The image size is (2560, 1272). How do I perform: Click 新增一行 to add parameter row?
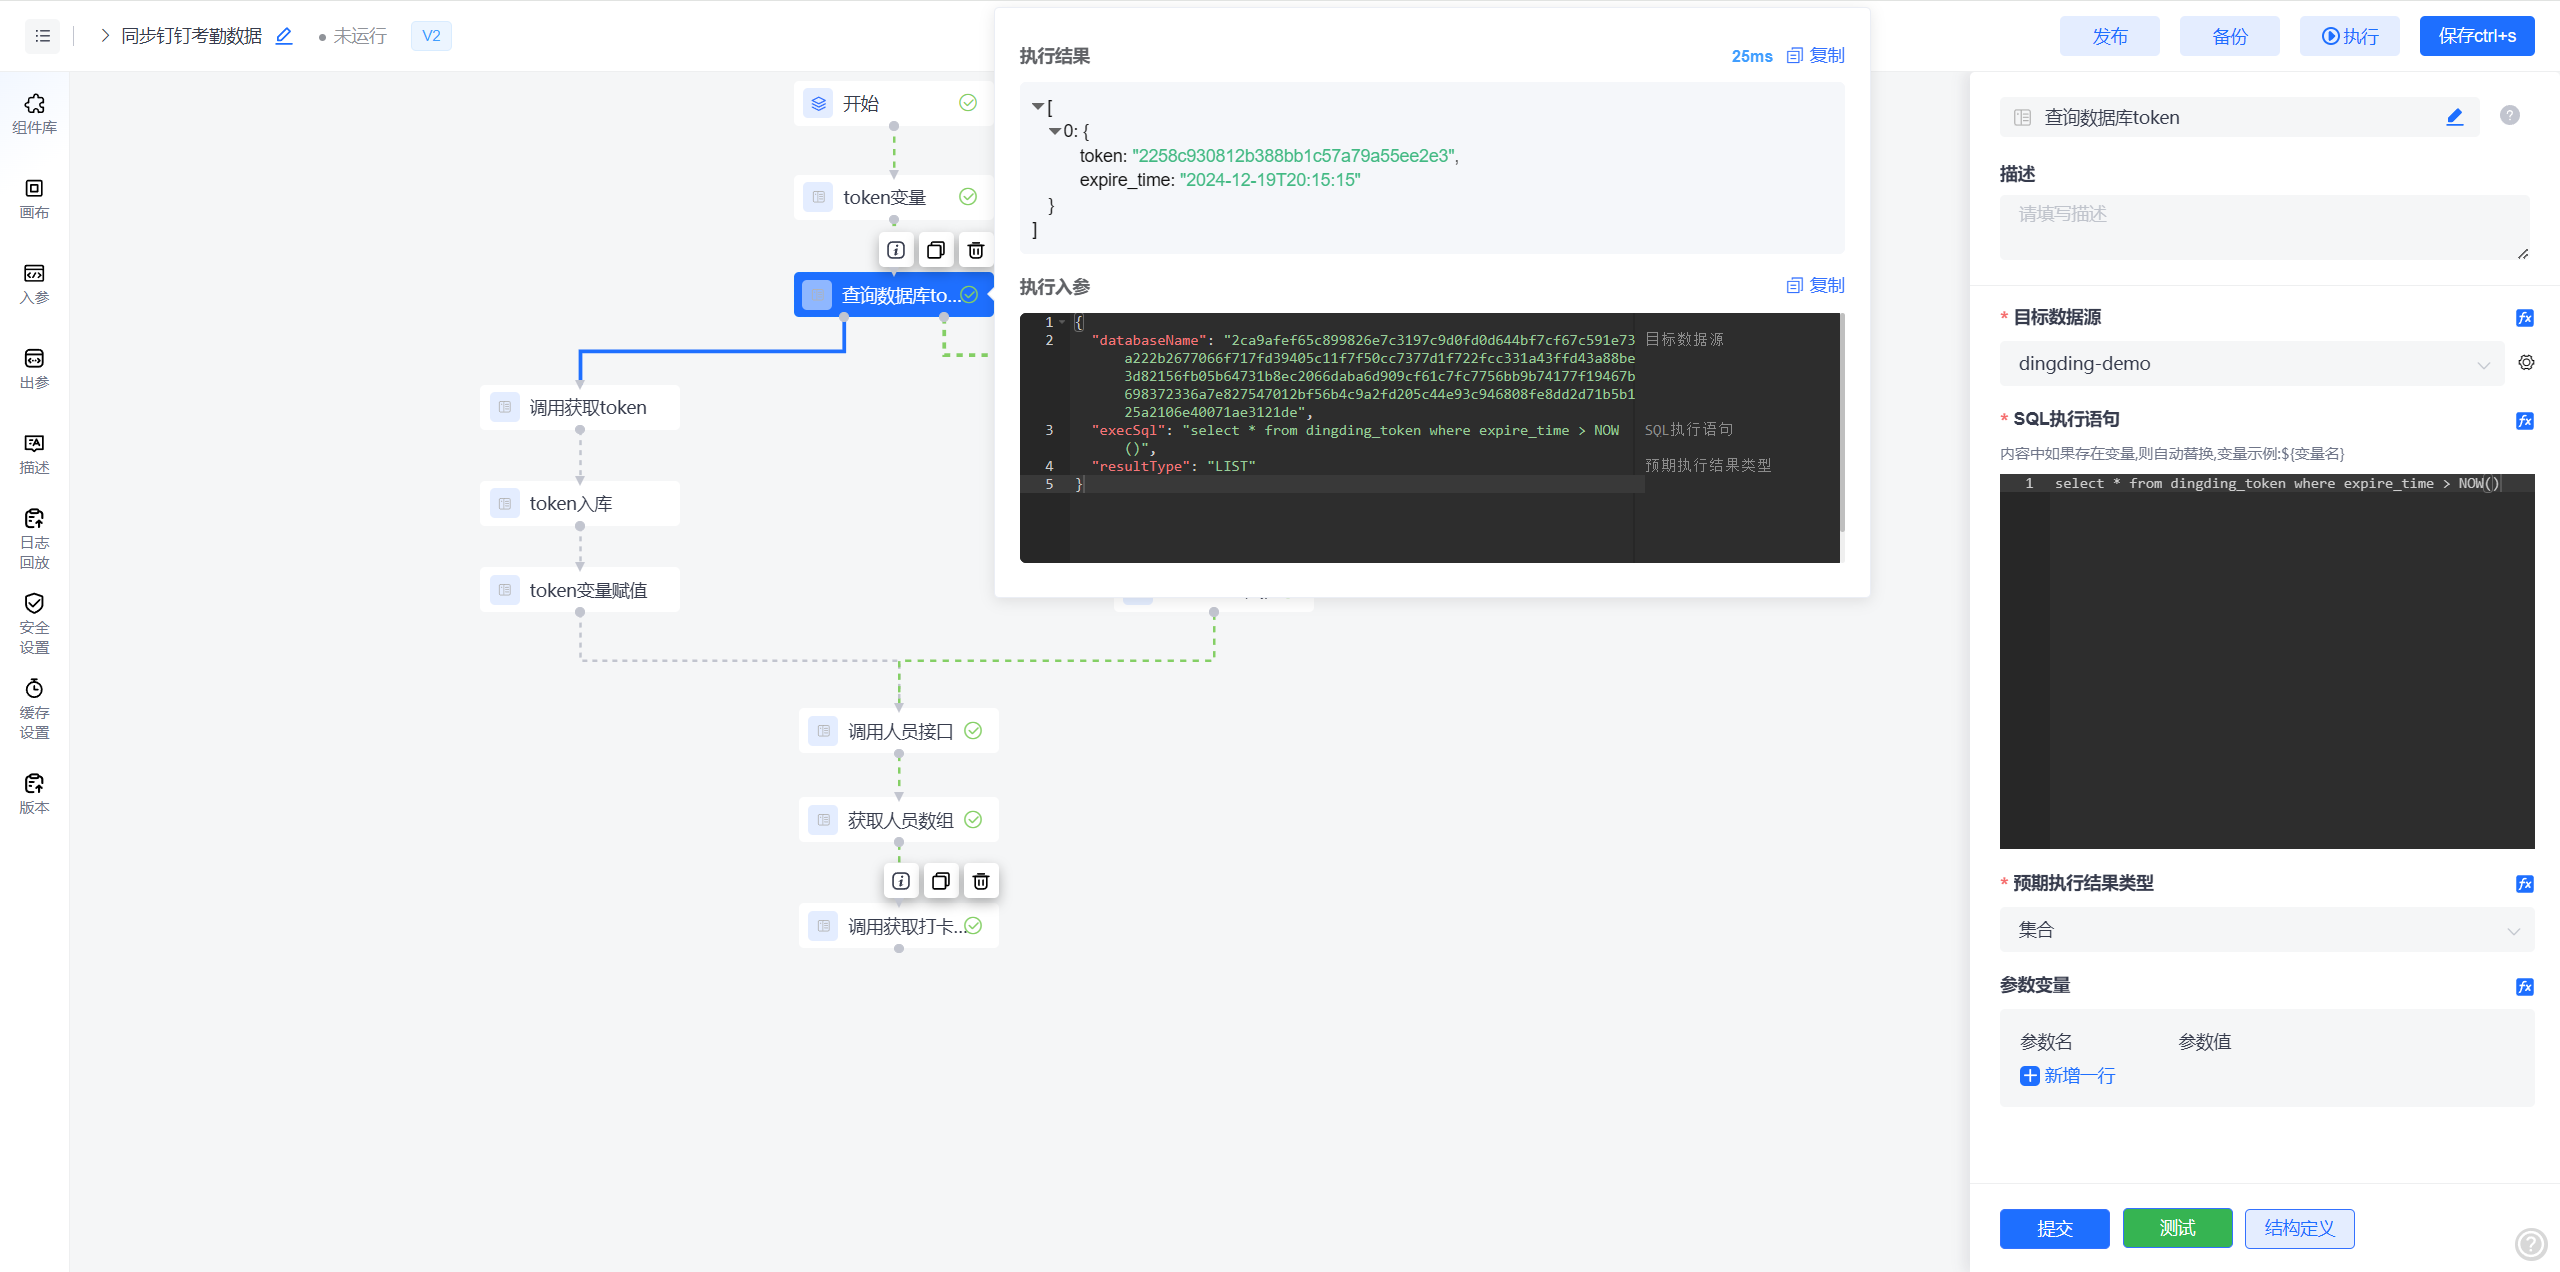coord(2067,1076)
